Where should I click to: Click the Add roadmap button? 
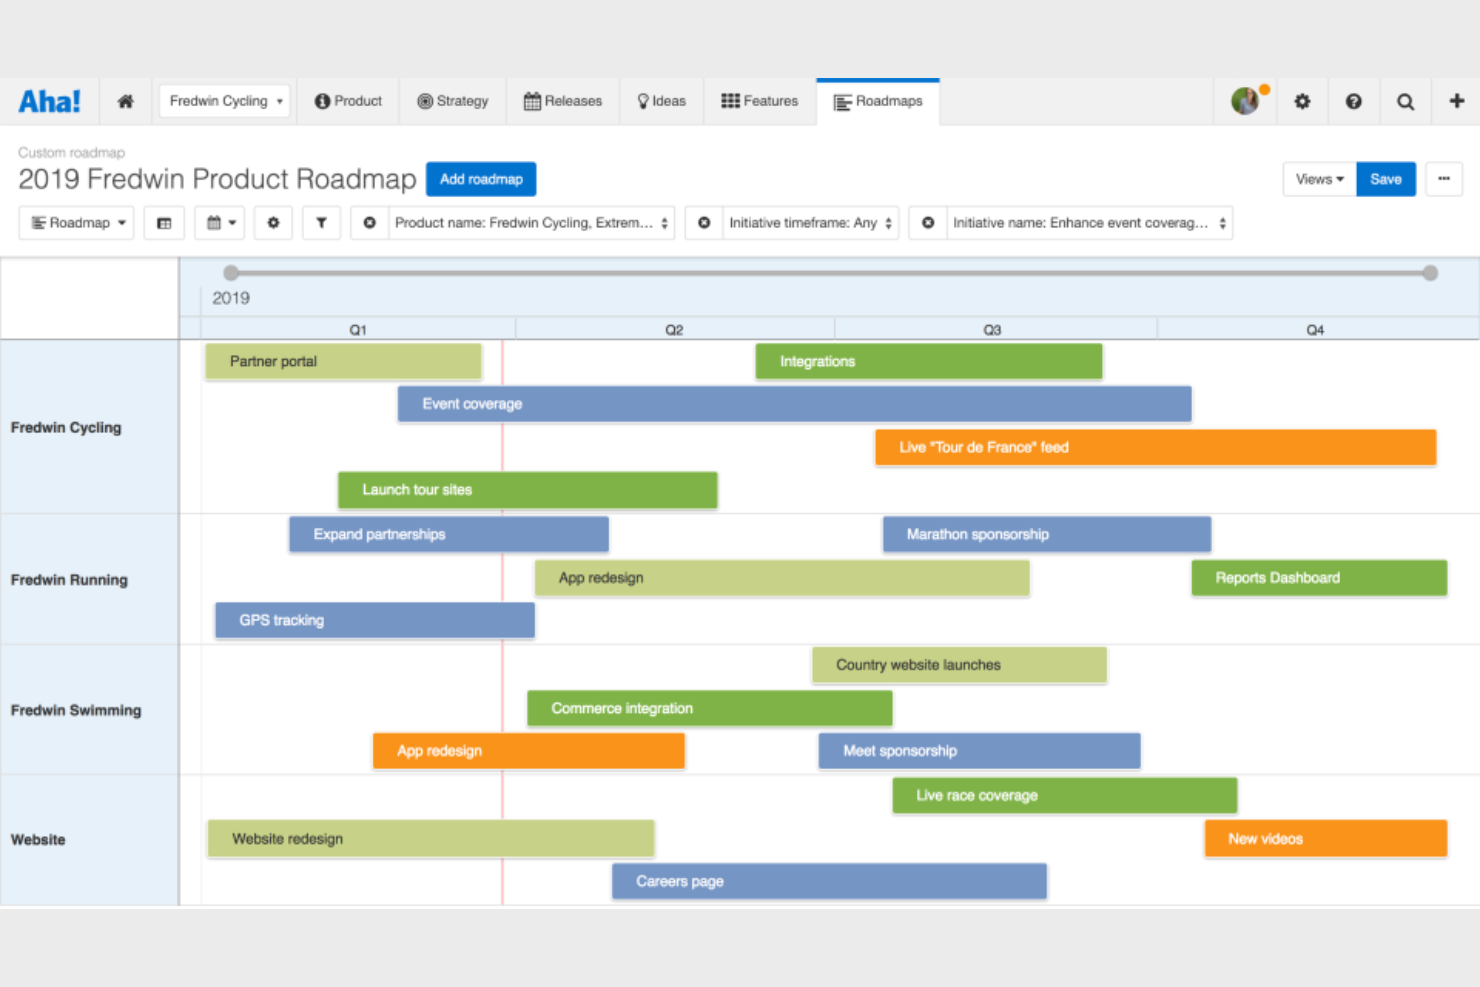(x=481, y=179)
